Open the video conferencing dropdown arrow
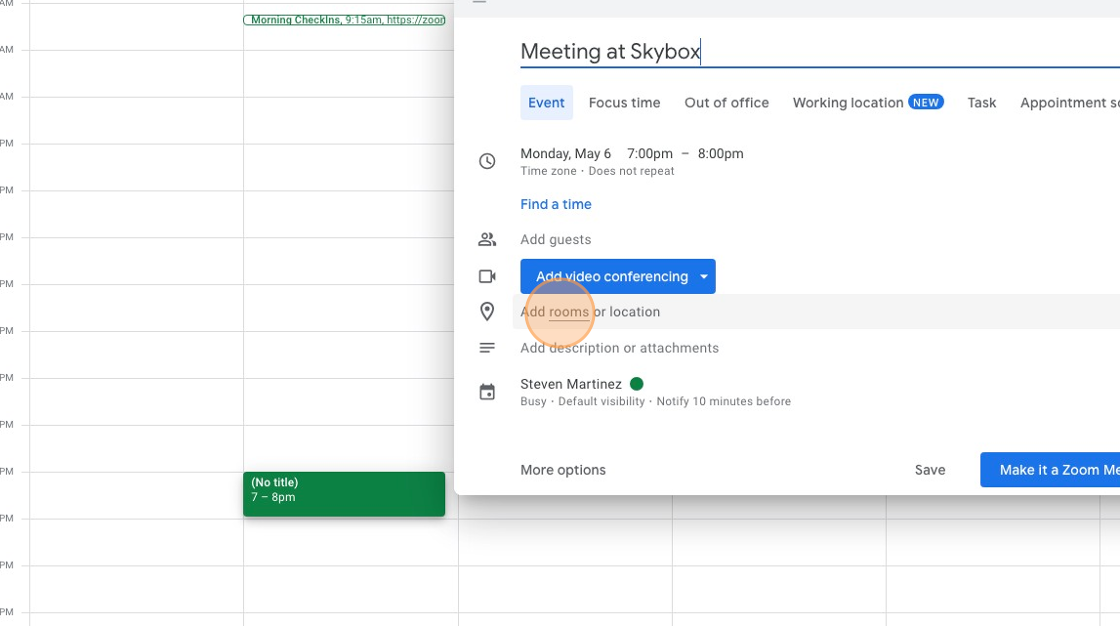This screenshot has height=626, width=1120. [704, 277]
